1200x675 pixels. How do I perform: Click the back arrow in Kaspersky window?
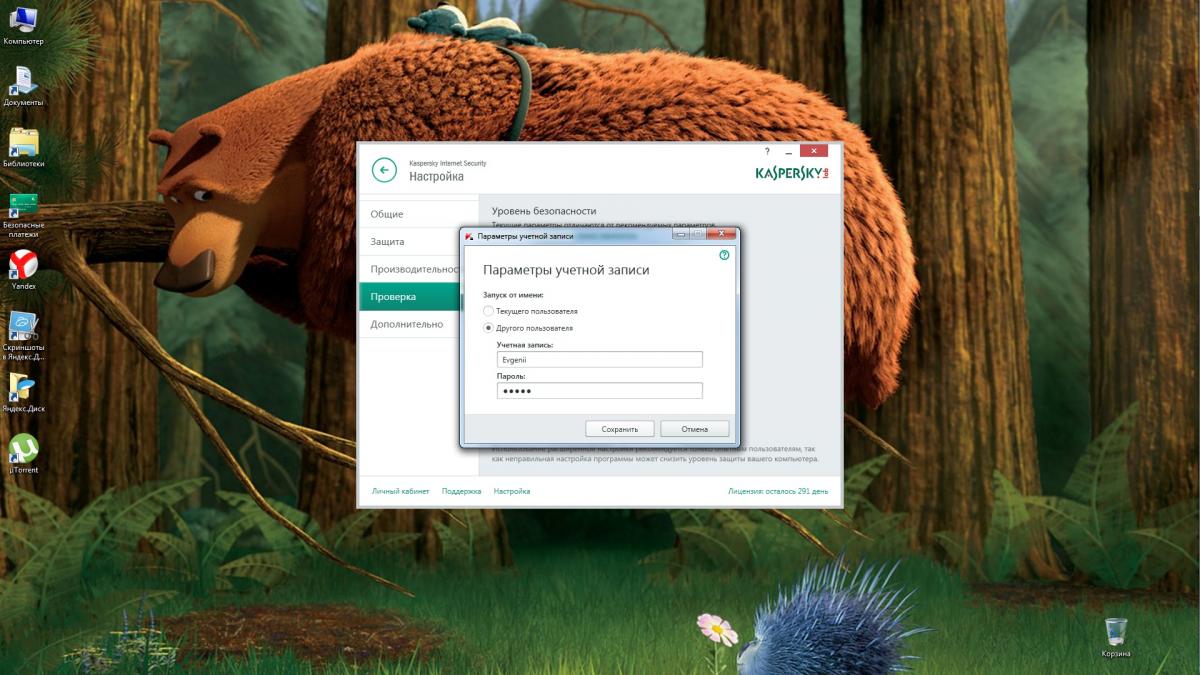[384, 170]
